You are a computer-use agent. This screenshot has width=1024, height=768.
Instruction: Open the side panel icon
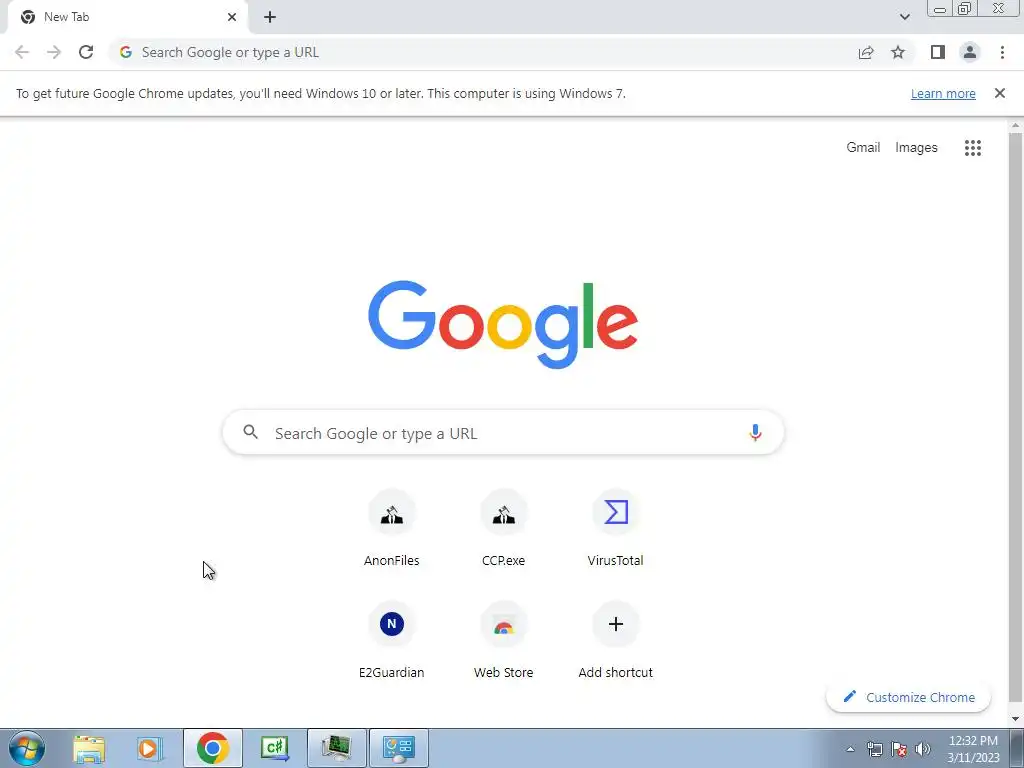pyautogui.click(x=938, y=52)
